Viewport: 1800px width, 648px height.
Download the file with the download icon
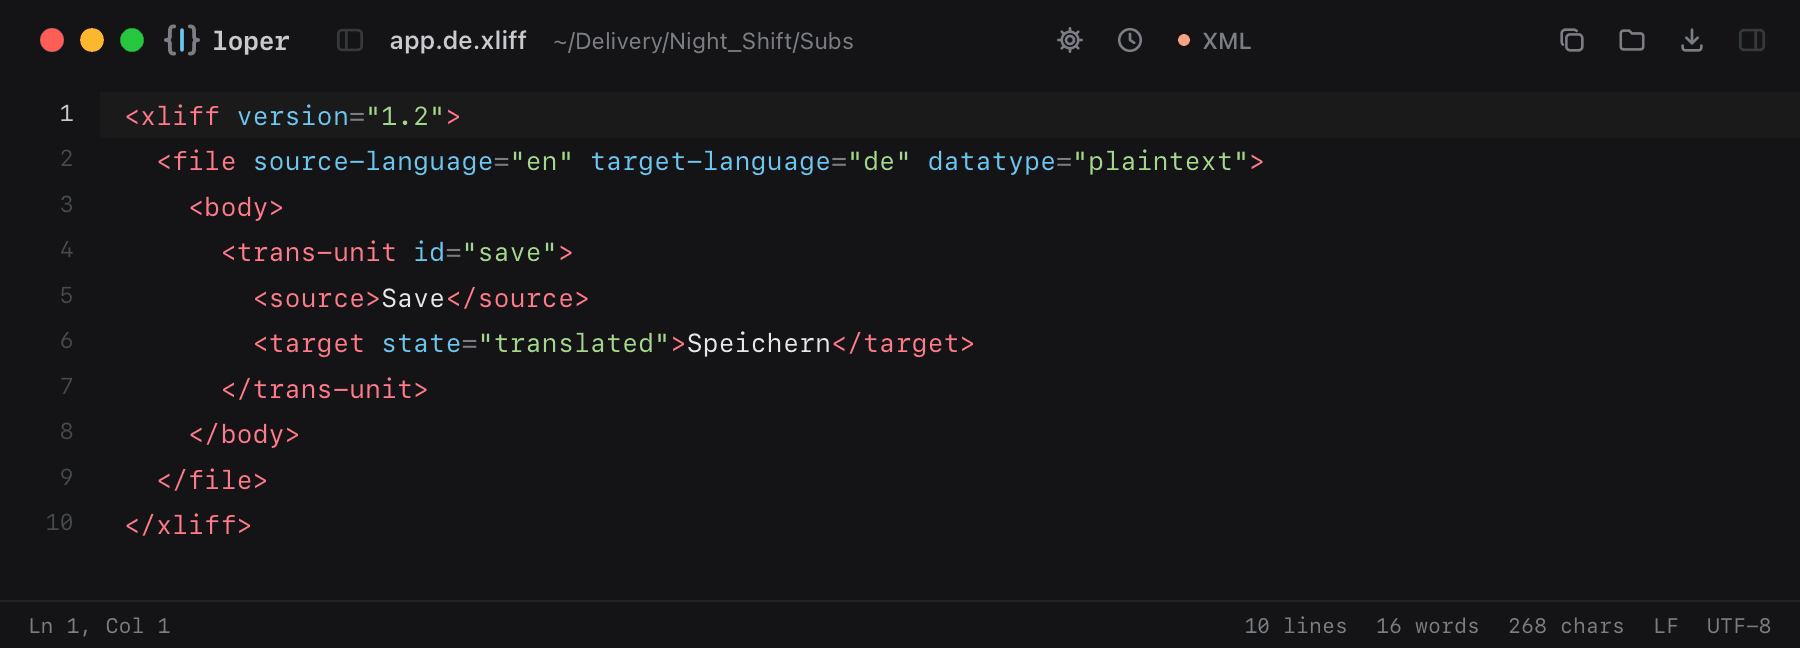[x=1692, y=40]
